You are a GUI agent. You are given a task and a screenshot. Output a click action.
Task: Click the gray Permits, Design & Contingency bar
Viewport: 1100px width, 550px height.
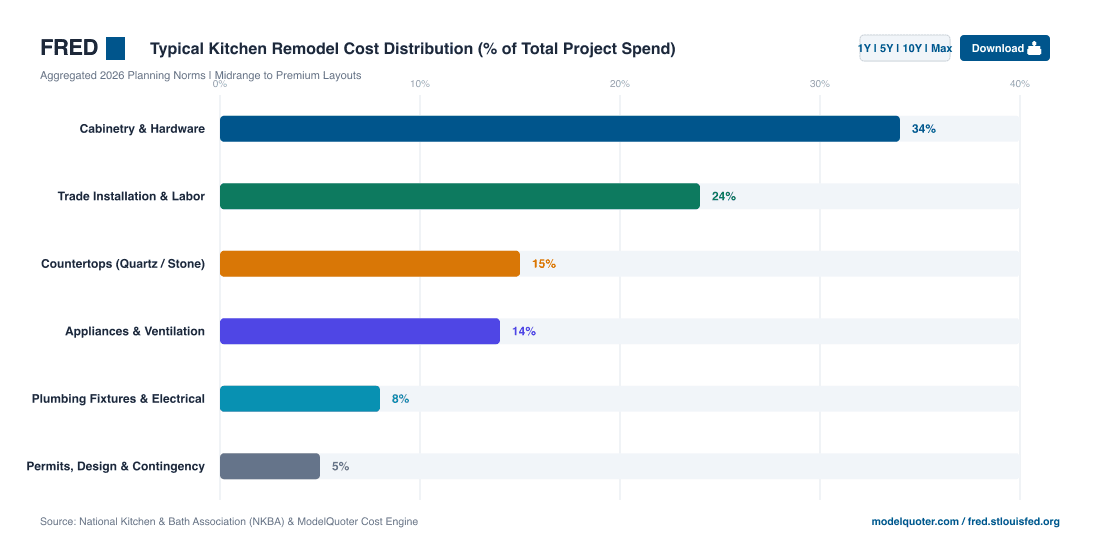270,466
